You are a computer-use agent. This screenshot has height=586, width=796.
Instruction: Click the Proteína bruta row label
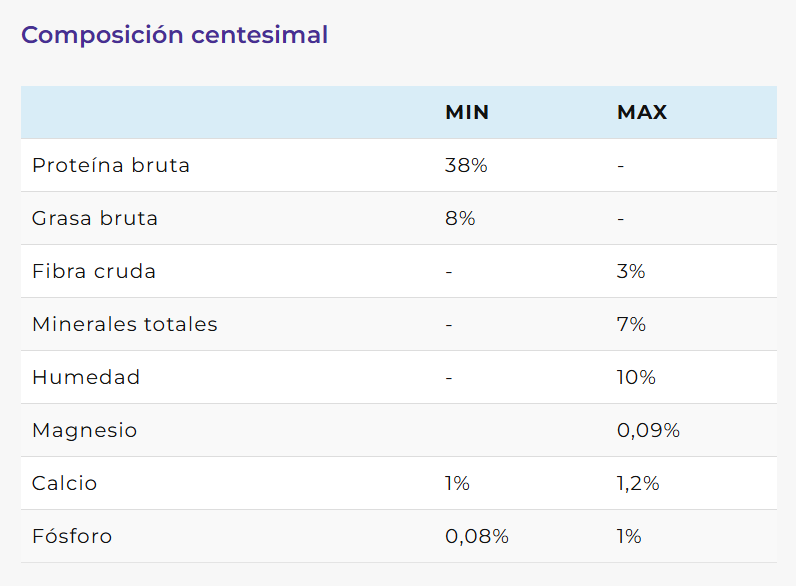[x=111, y=166]
